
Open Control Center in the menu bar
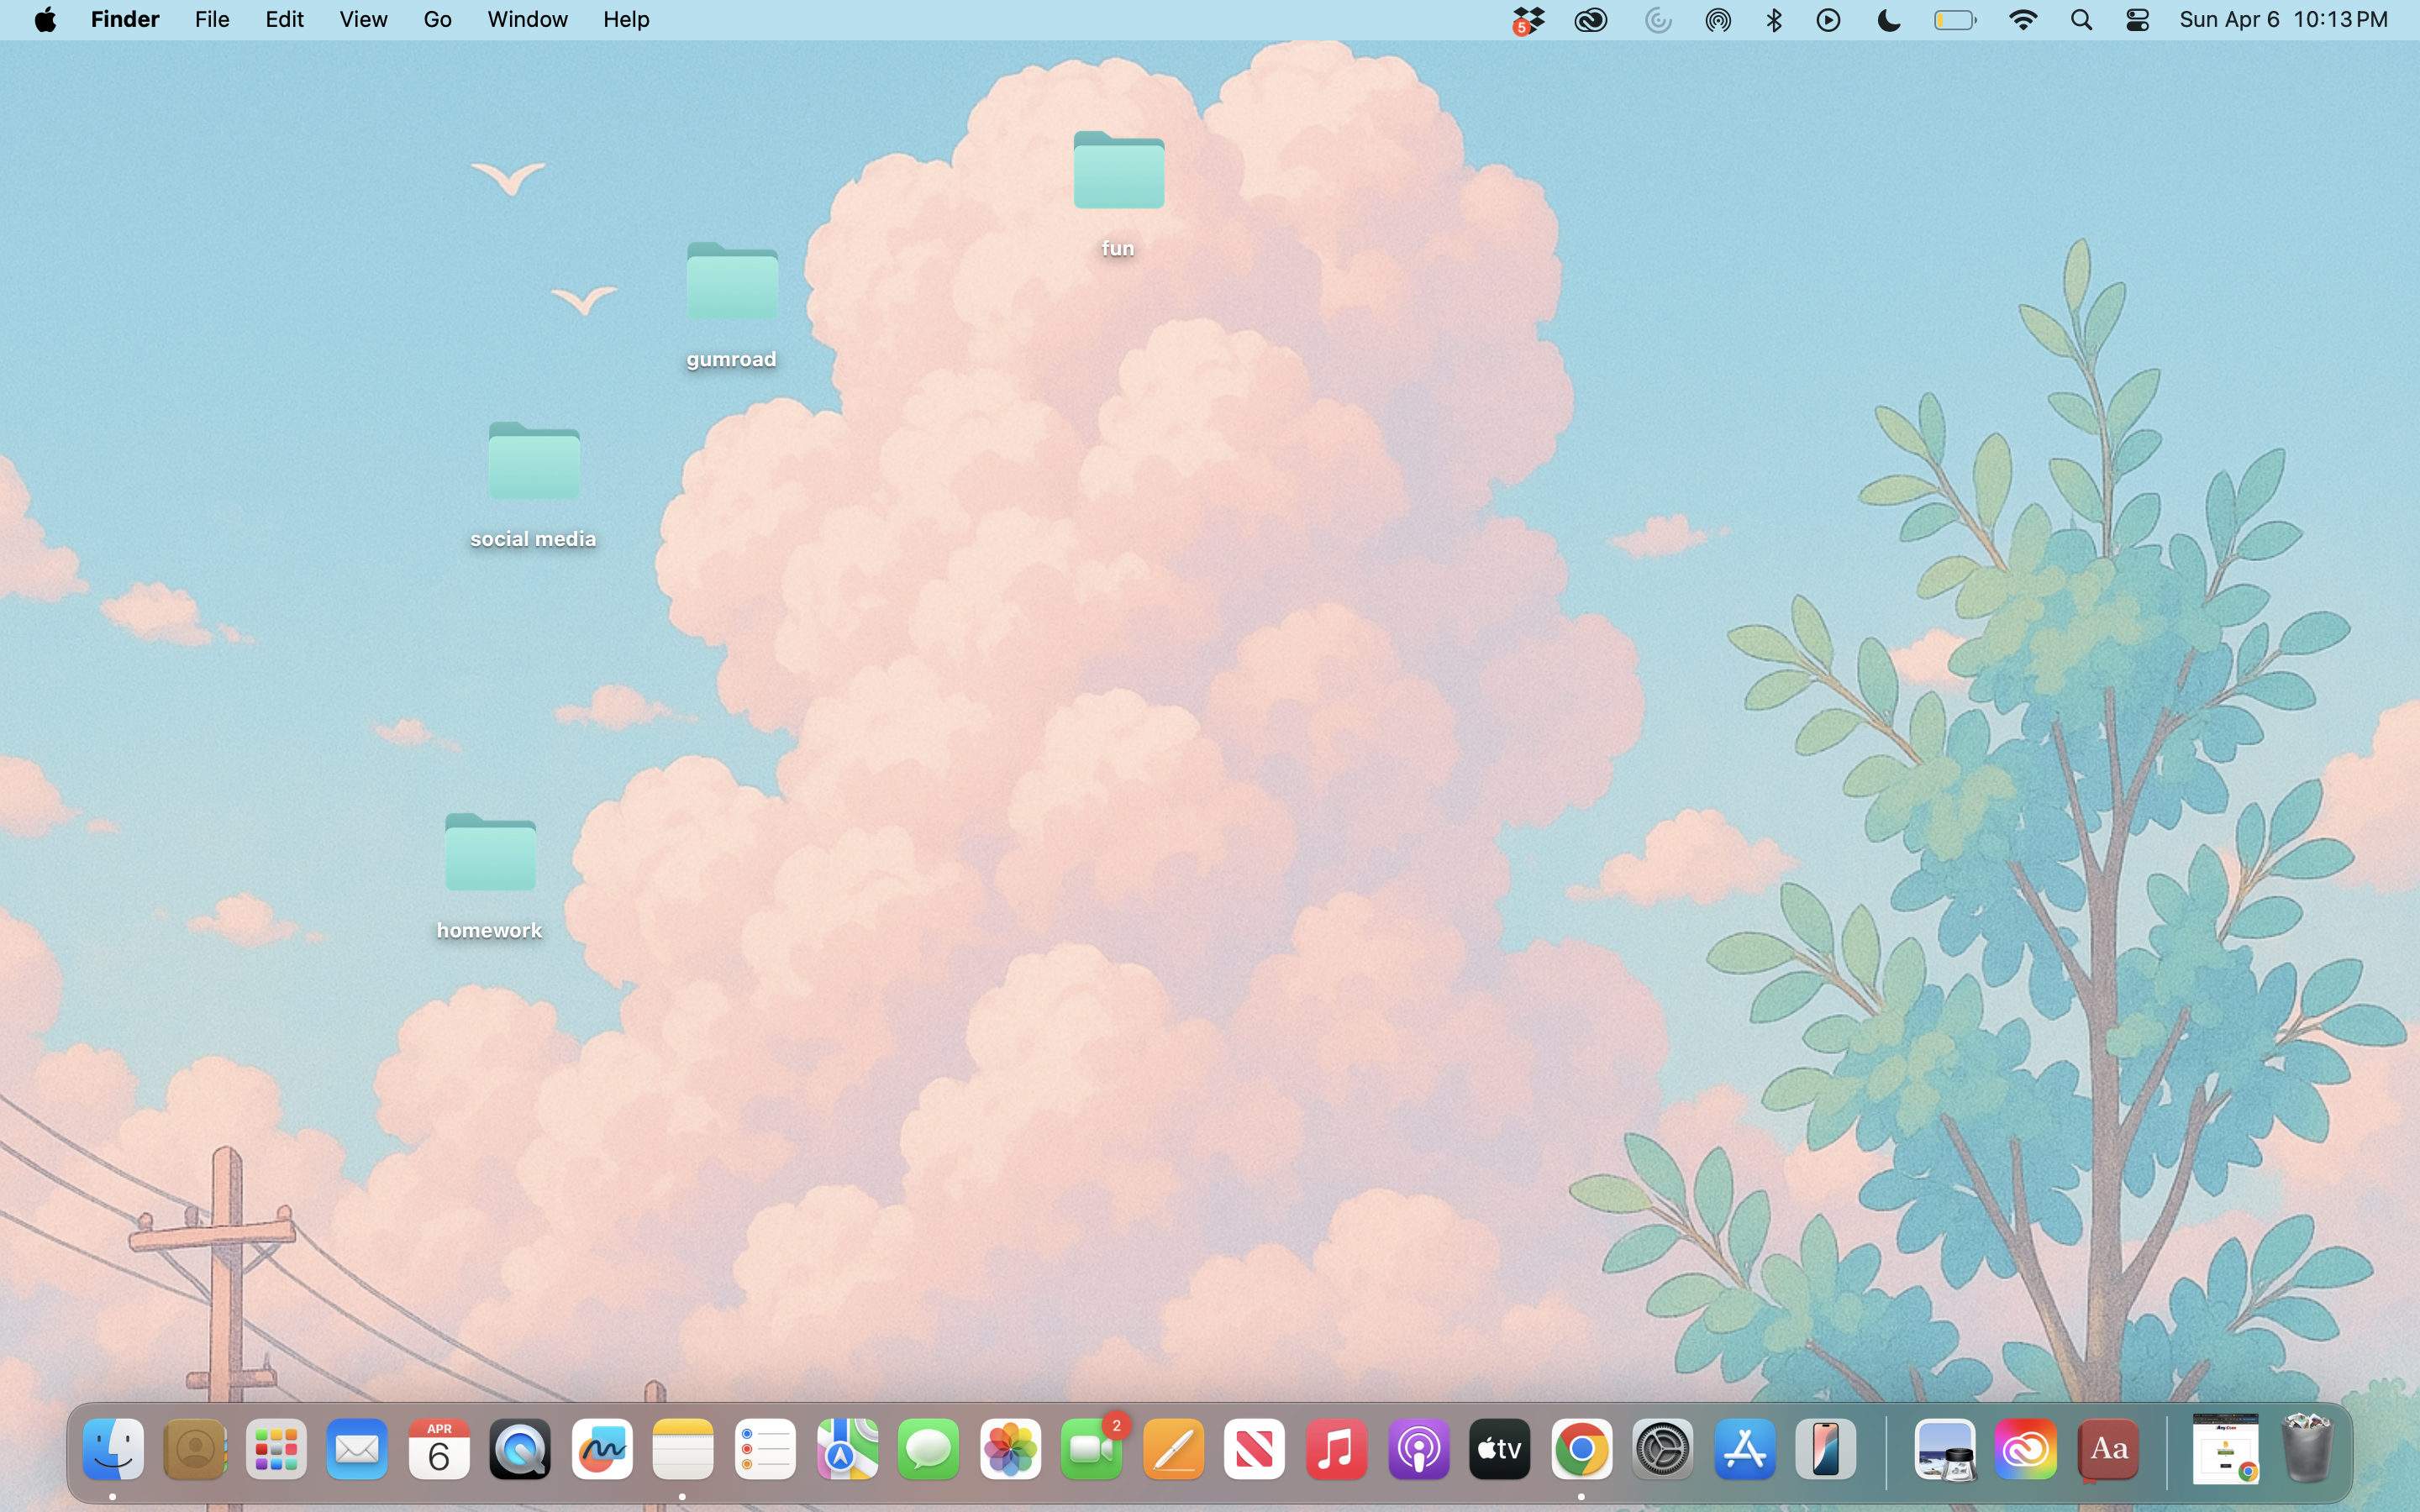(x=2138, y=20)
